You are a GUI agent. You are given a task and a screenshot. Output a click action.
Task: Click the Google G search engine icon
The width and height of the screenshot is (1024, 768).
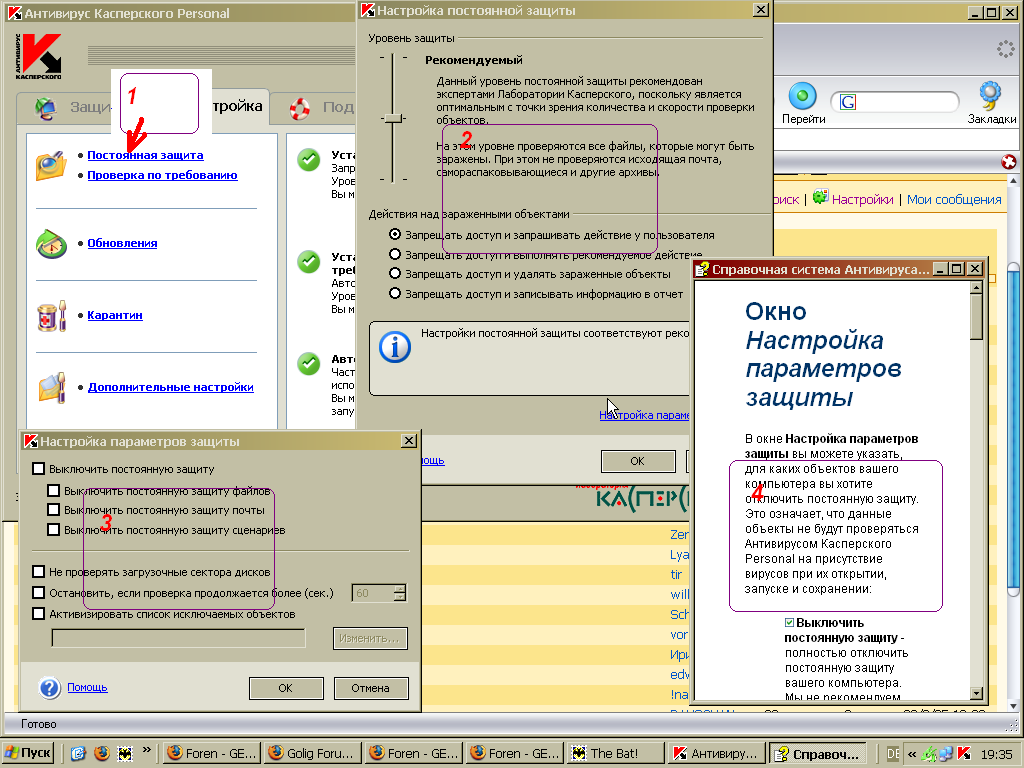[848, 102]
